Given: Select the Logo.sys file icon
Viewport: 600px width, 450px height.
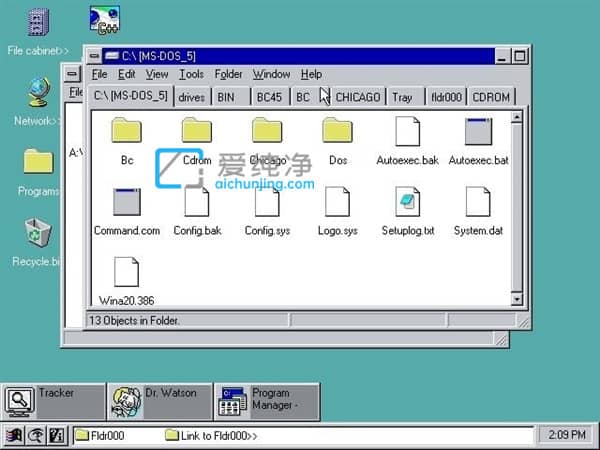Looking at the screenshot, I should pos(337,202).
